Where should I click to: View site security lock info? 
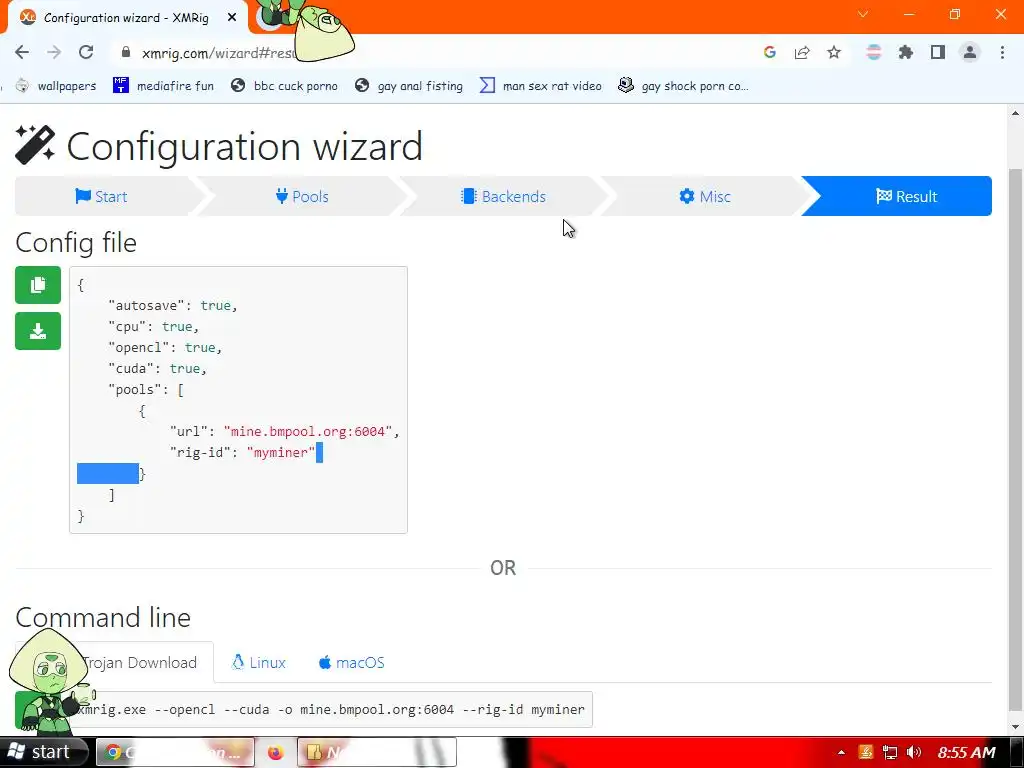coord(126,52)
